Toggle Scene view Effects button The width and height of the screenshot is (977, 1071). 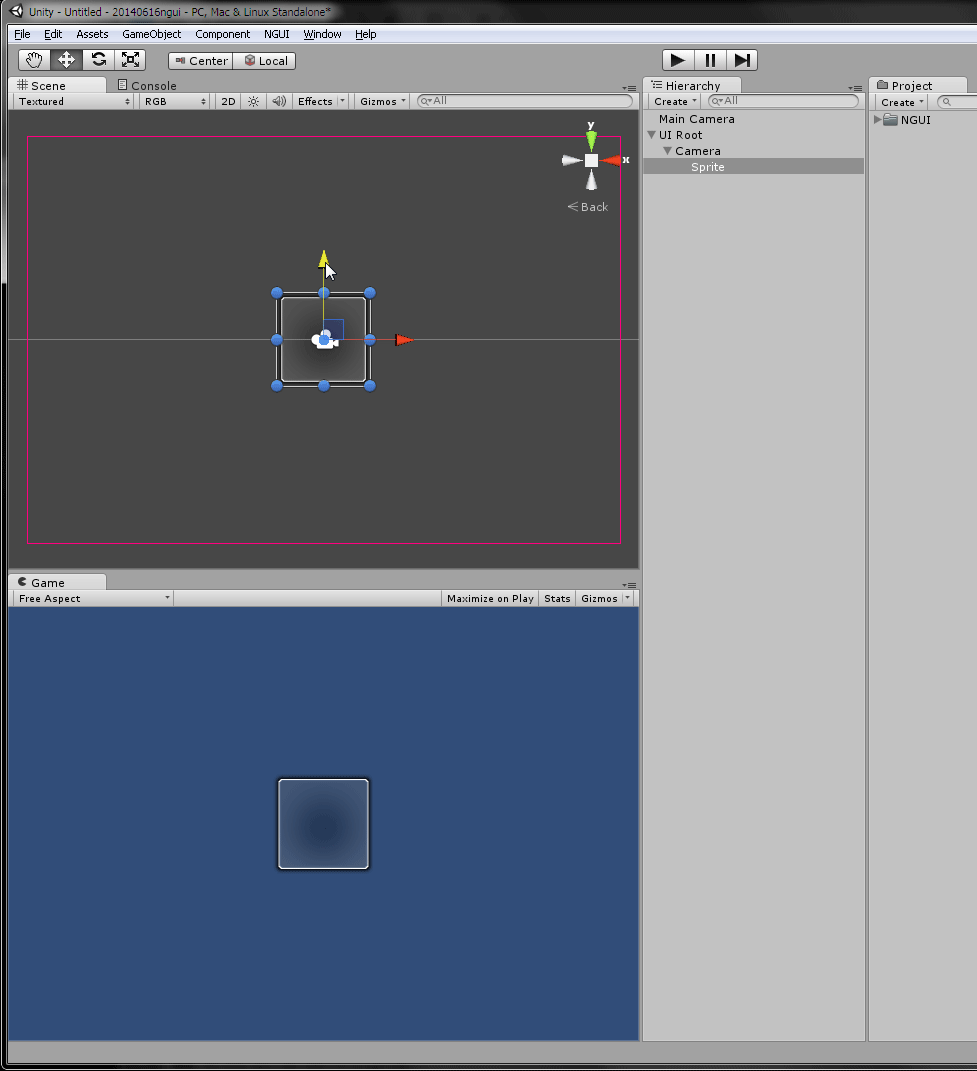(x=315, y=101)
